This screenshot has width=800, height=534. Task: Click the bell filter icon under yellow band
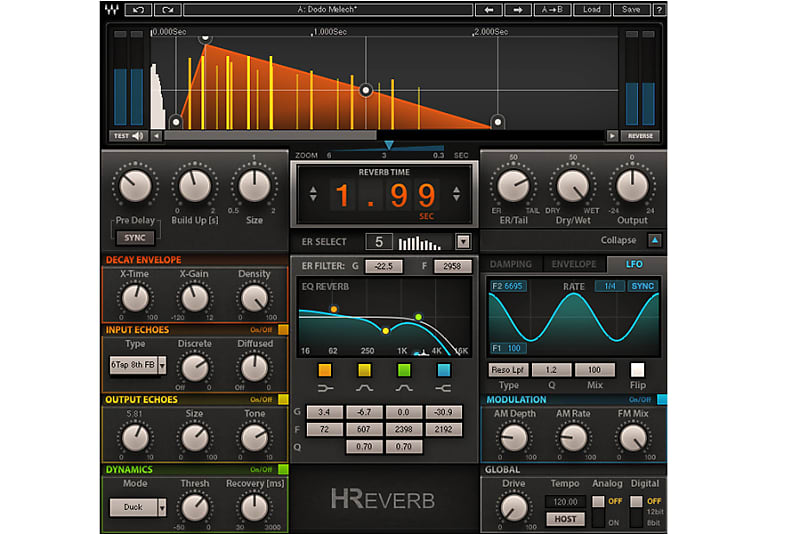[x=364, y=389]
